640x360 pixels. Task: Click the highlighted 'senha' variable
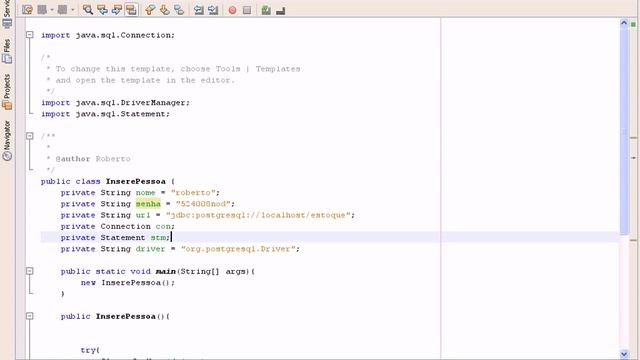pyautogui.click(x=148, y=203)
